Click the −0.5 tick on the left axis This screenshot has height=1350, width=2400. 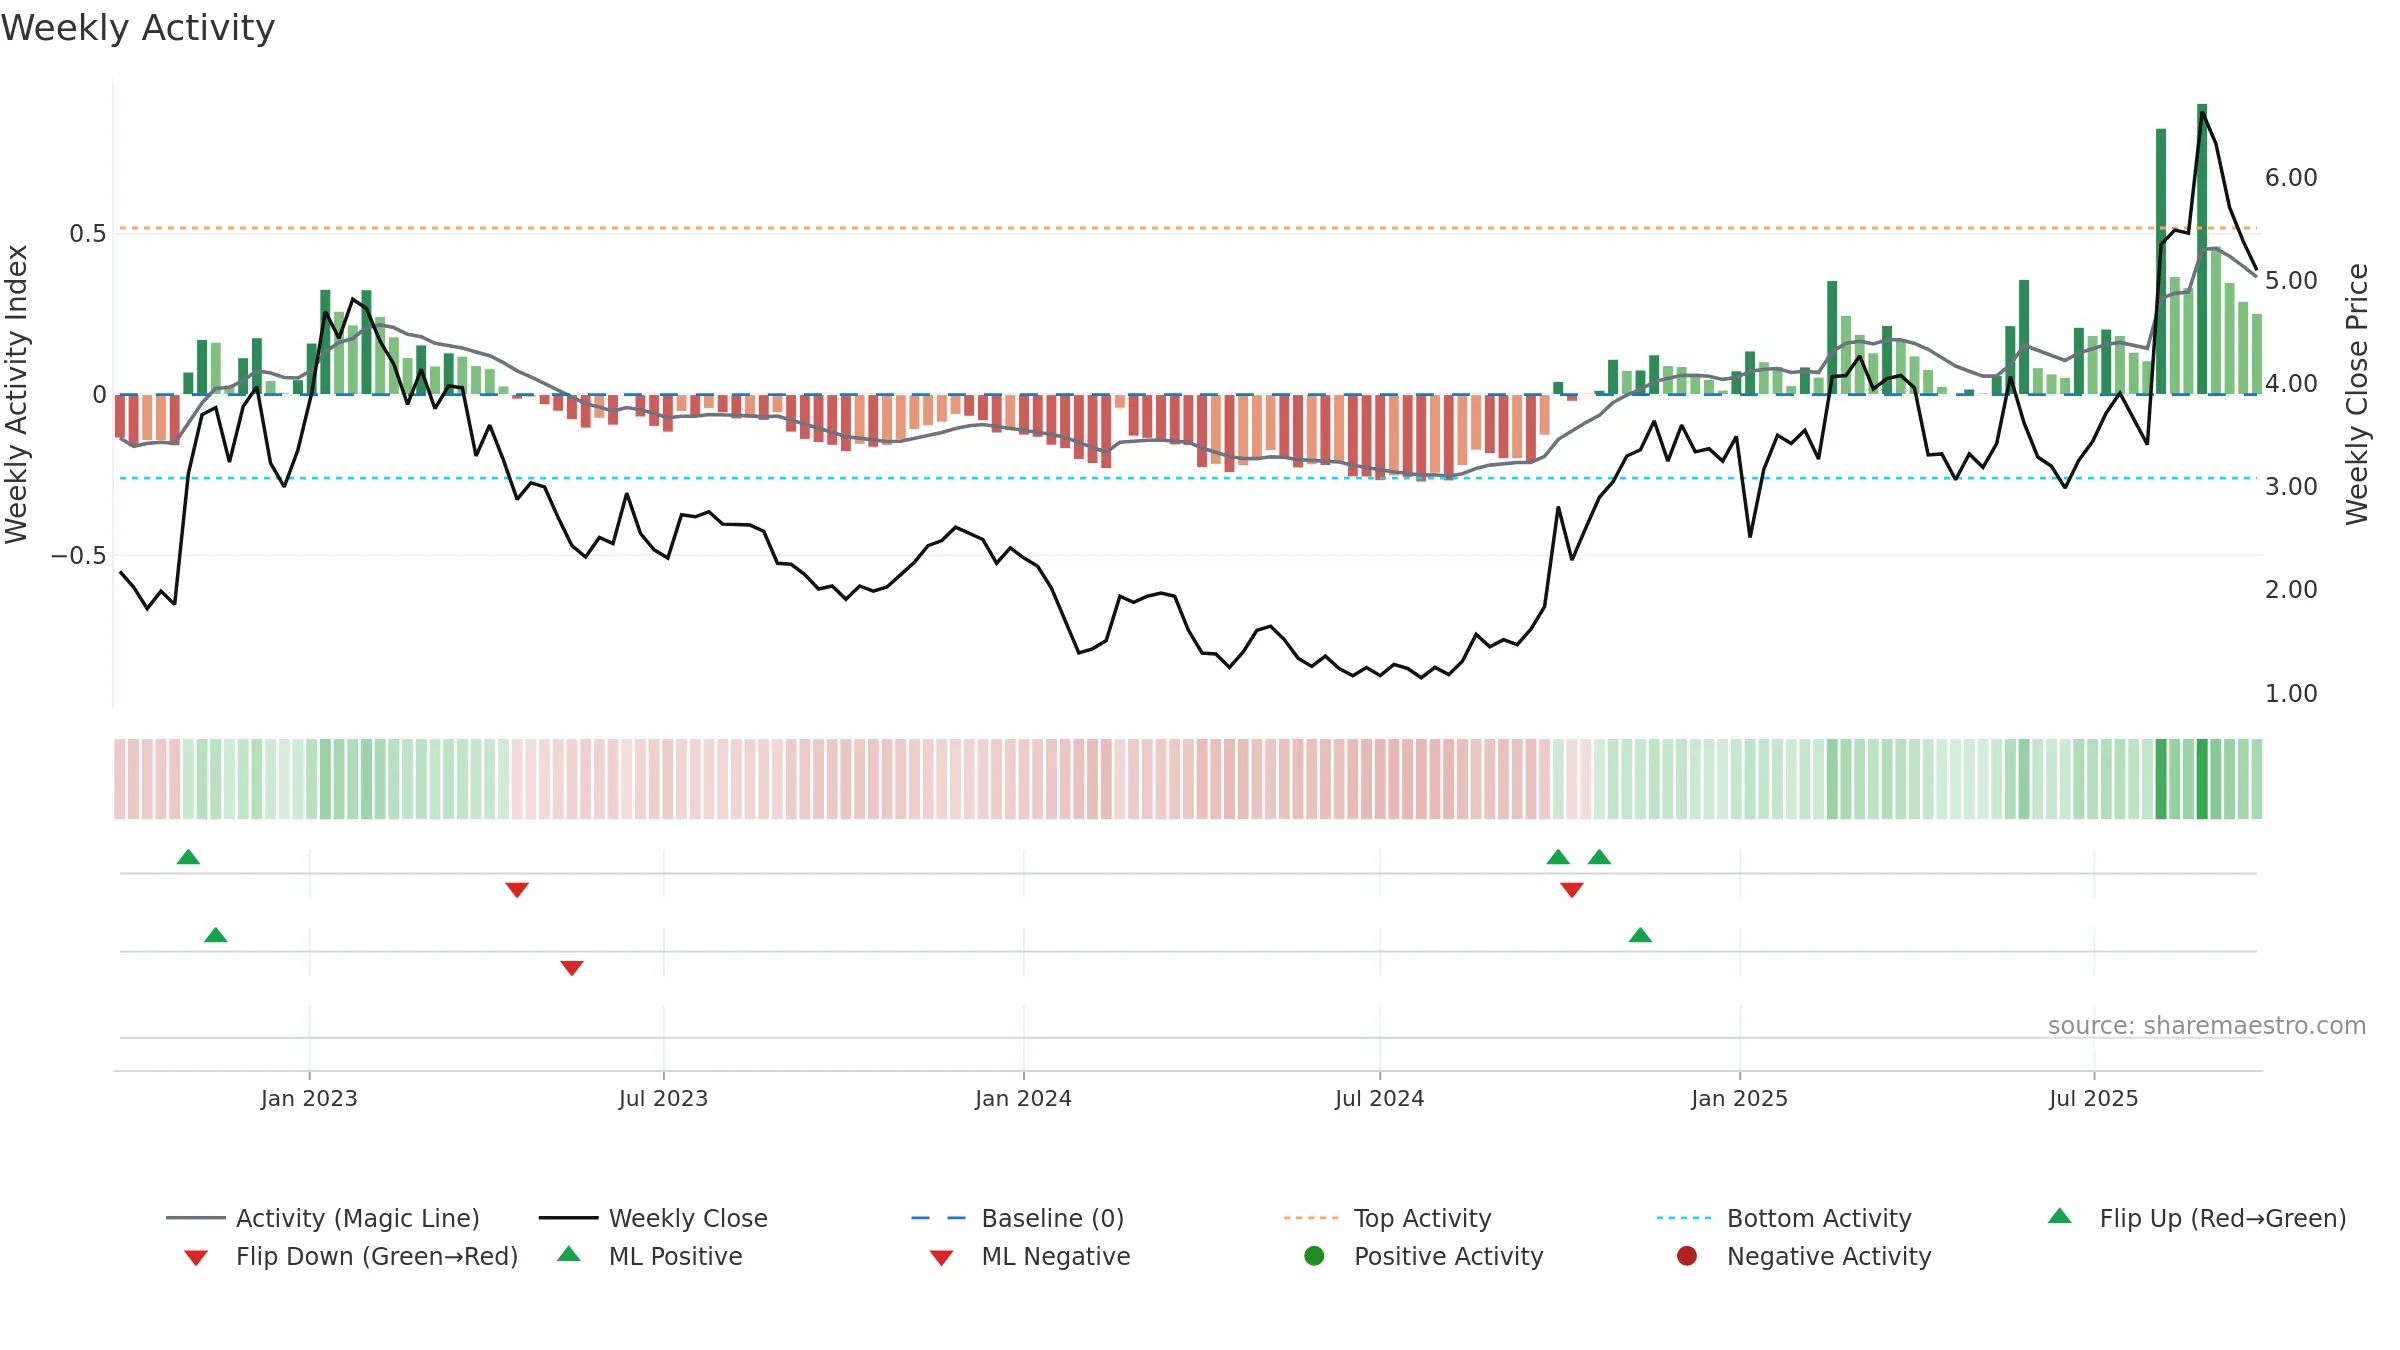(79, 556)
